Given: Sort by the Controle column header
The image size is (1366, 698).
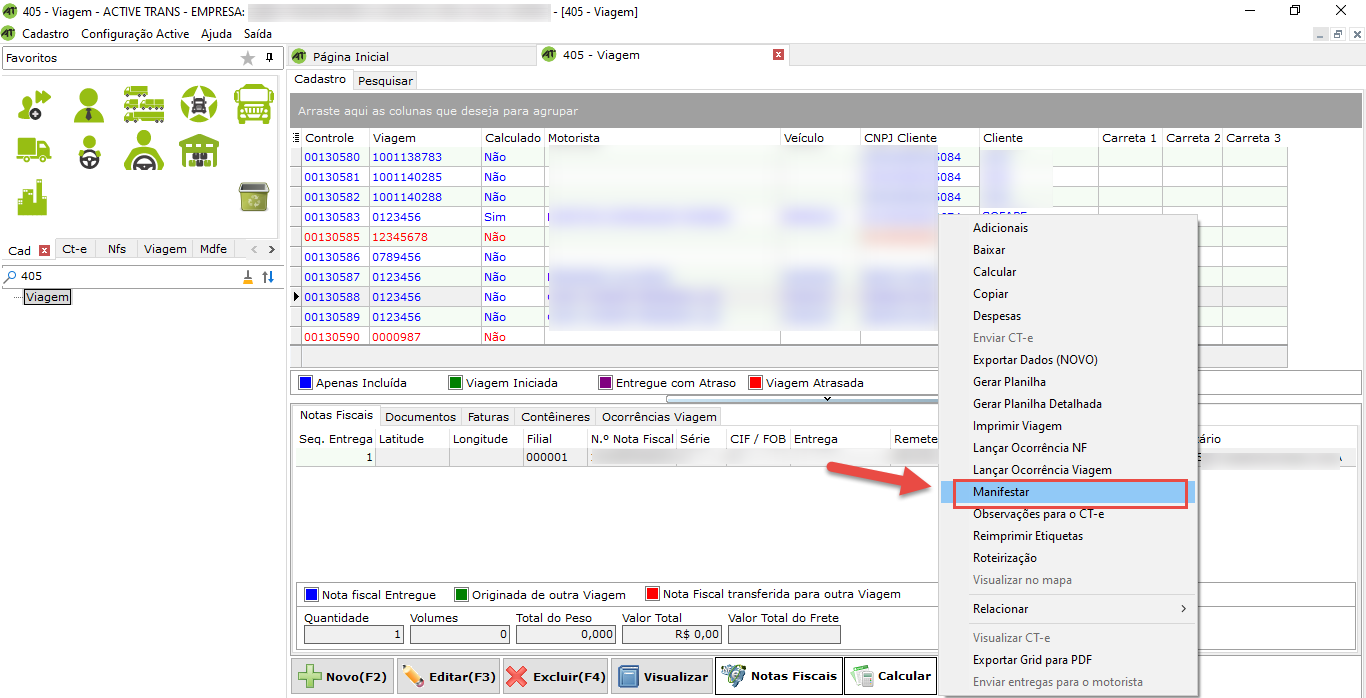Looking at the screenshot, I should (335, 138).
